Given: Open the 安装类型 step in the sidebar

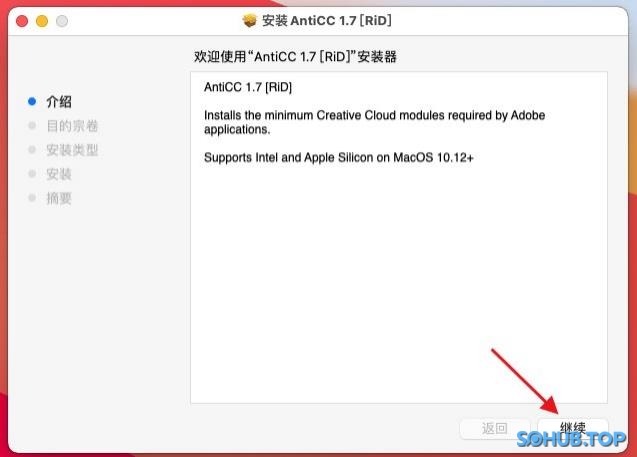Looking at the screenshot, I should pyautogui.click(x=72, y=150).
